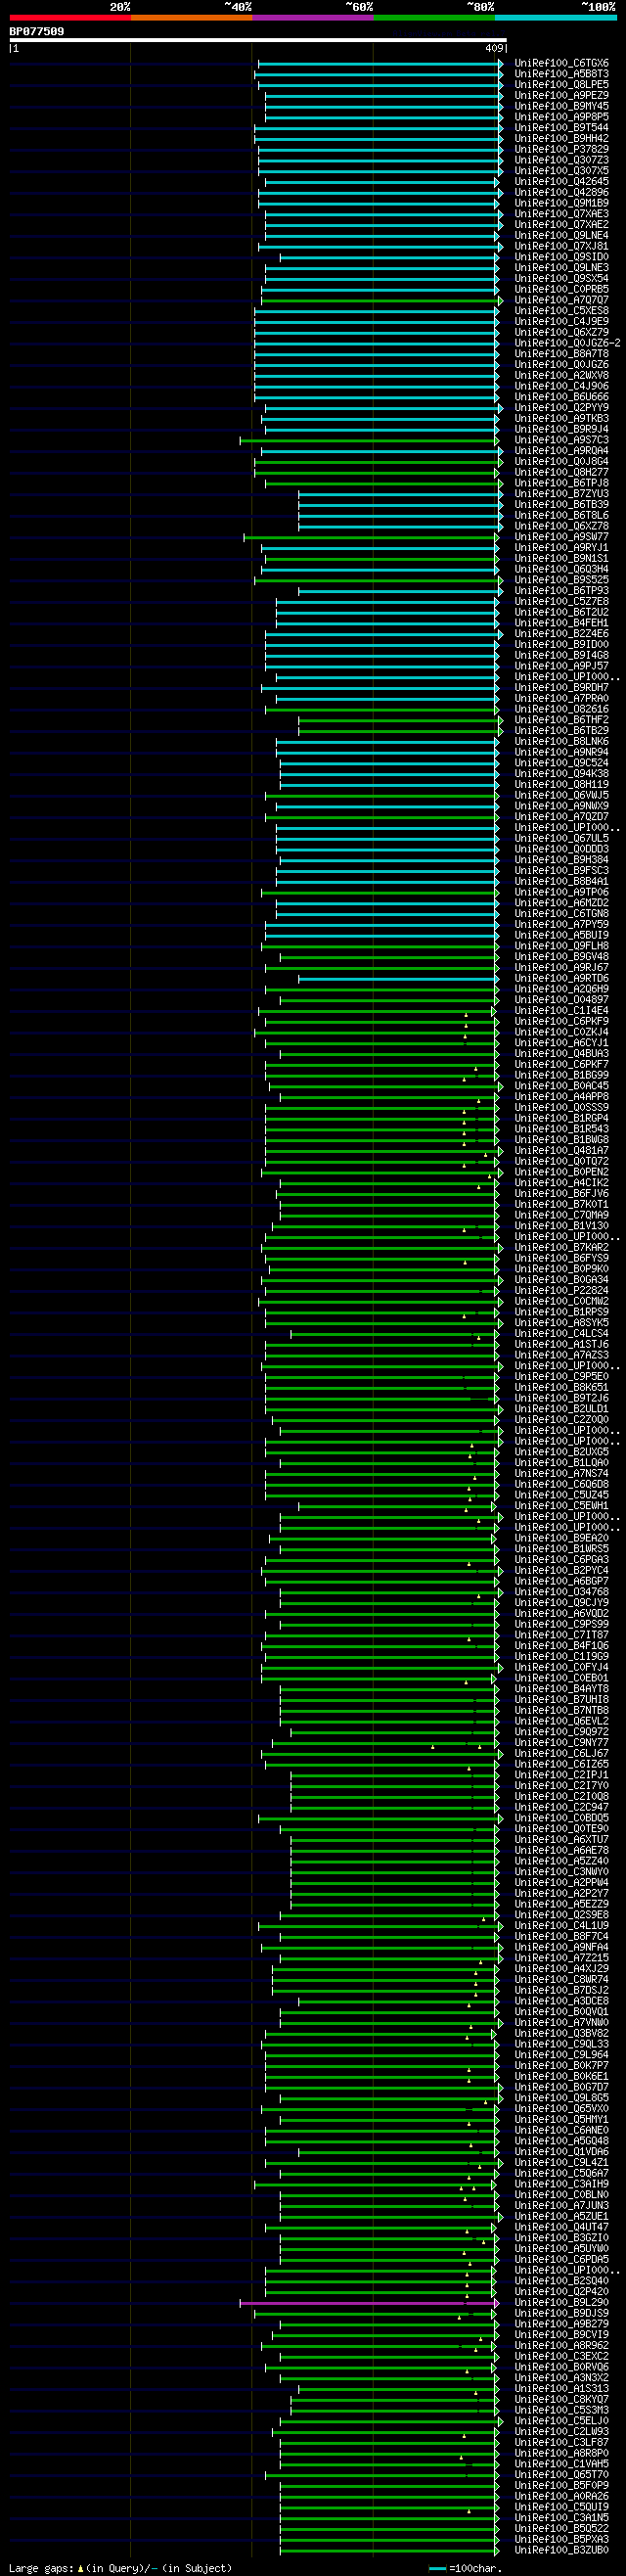Image resolution: width=626 pixels, height=2576 pixels.
Task: Select the UniRef100_C4LCS4 entry
Action: (x=561, y=1334)
